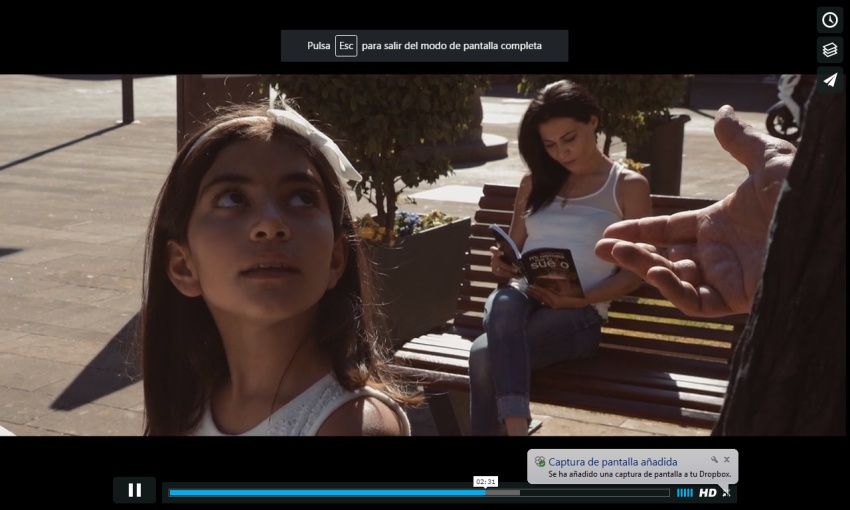850x510 pixels.
Task: Adjust volume using the blue volume bars
Action: point(684,493)
